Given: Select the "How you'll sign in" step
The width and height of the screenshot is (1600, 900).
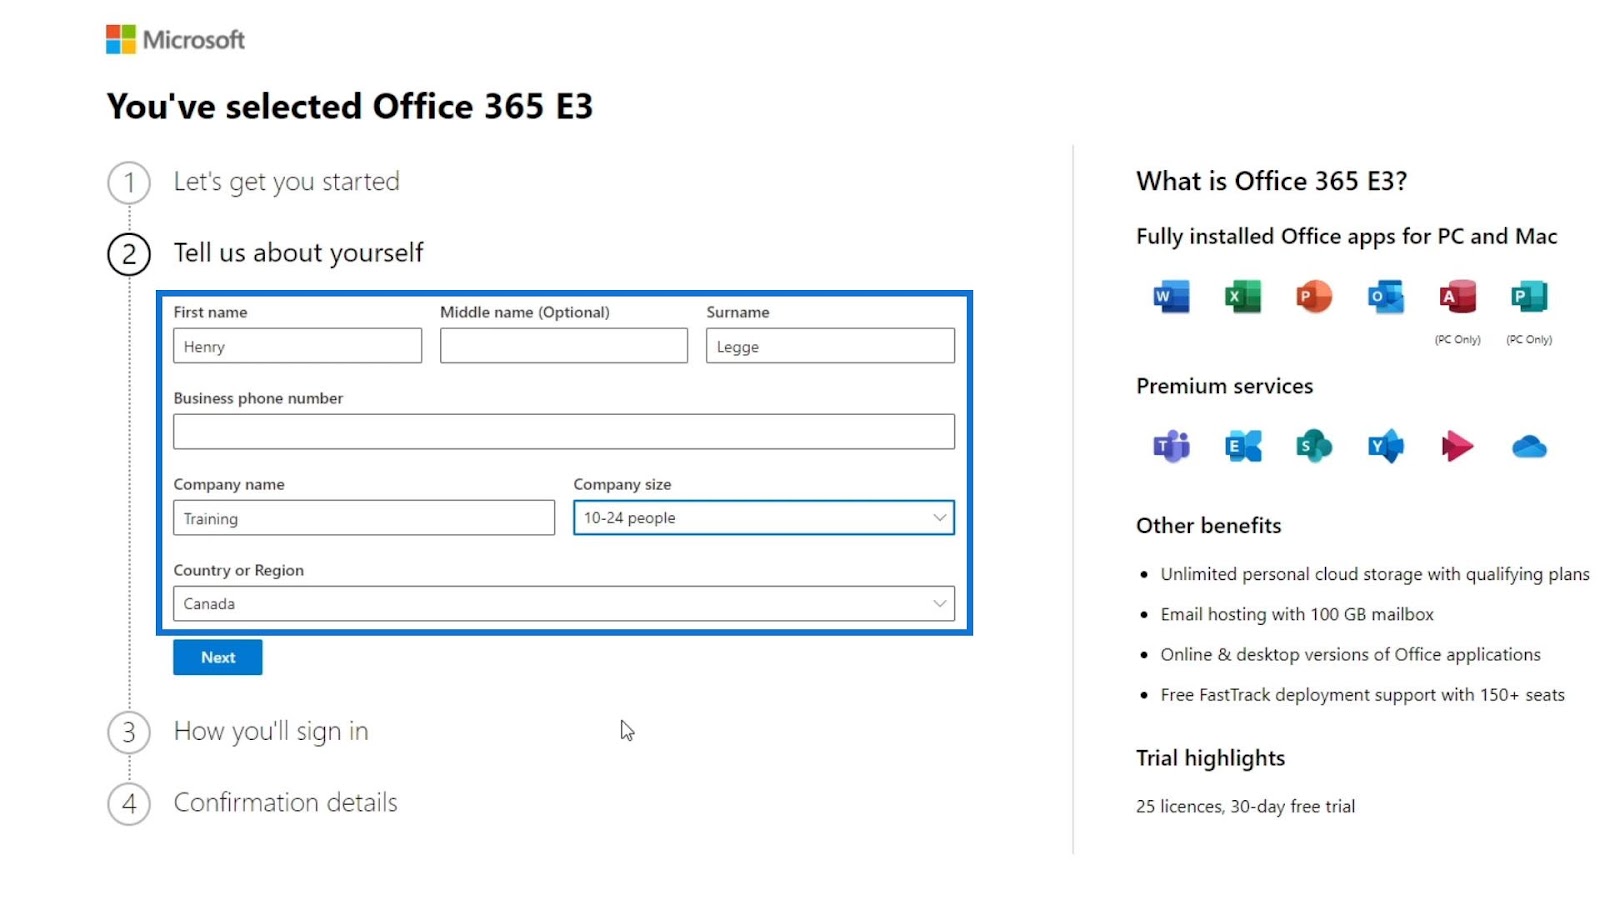Looking at the screenshot, I should pyautogui.click(x=271, y=732).
